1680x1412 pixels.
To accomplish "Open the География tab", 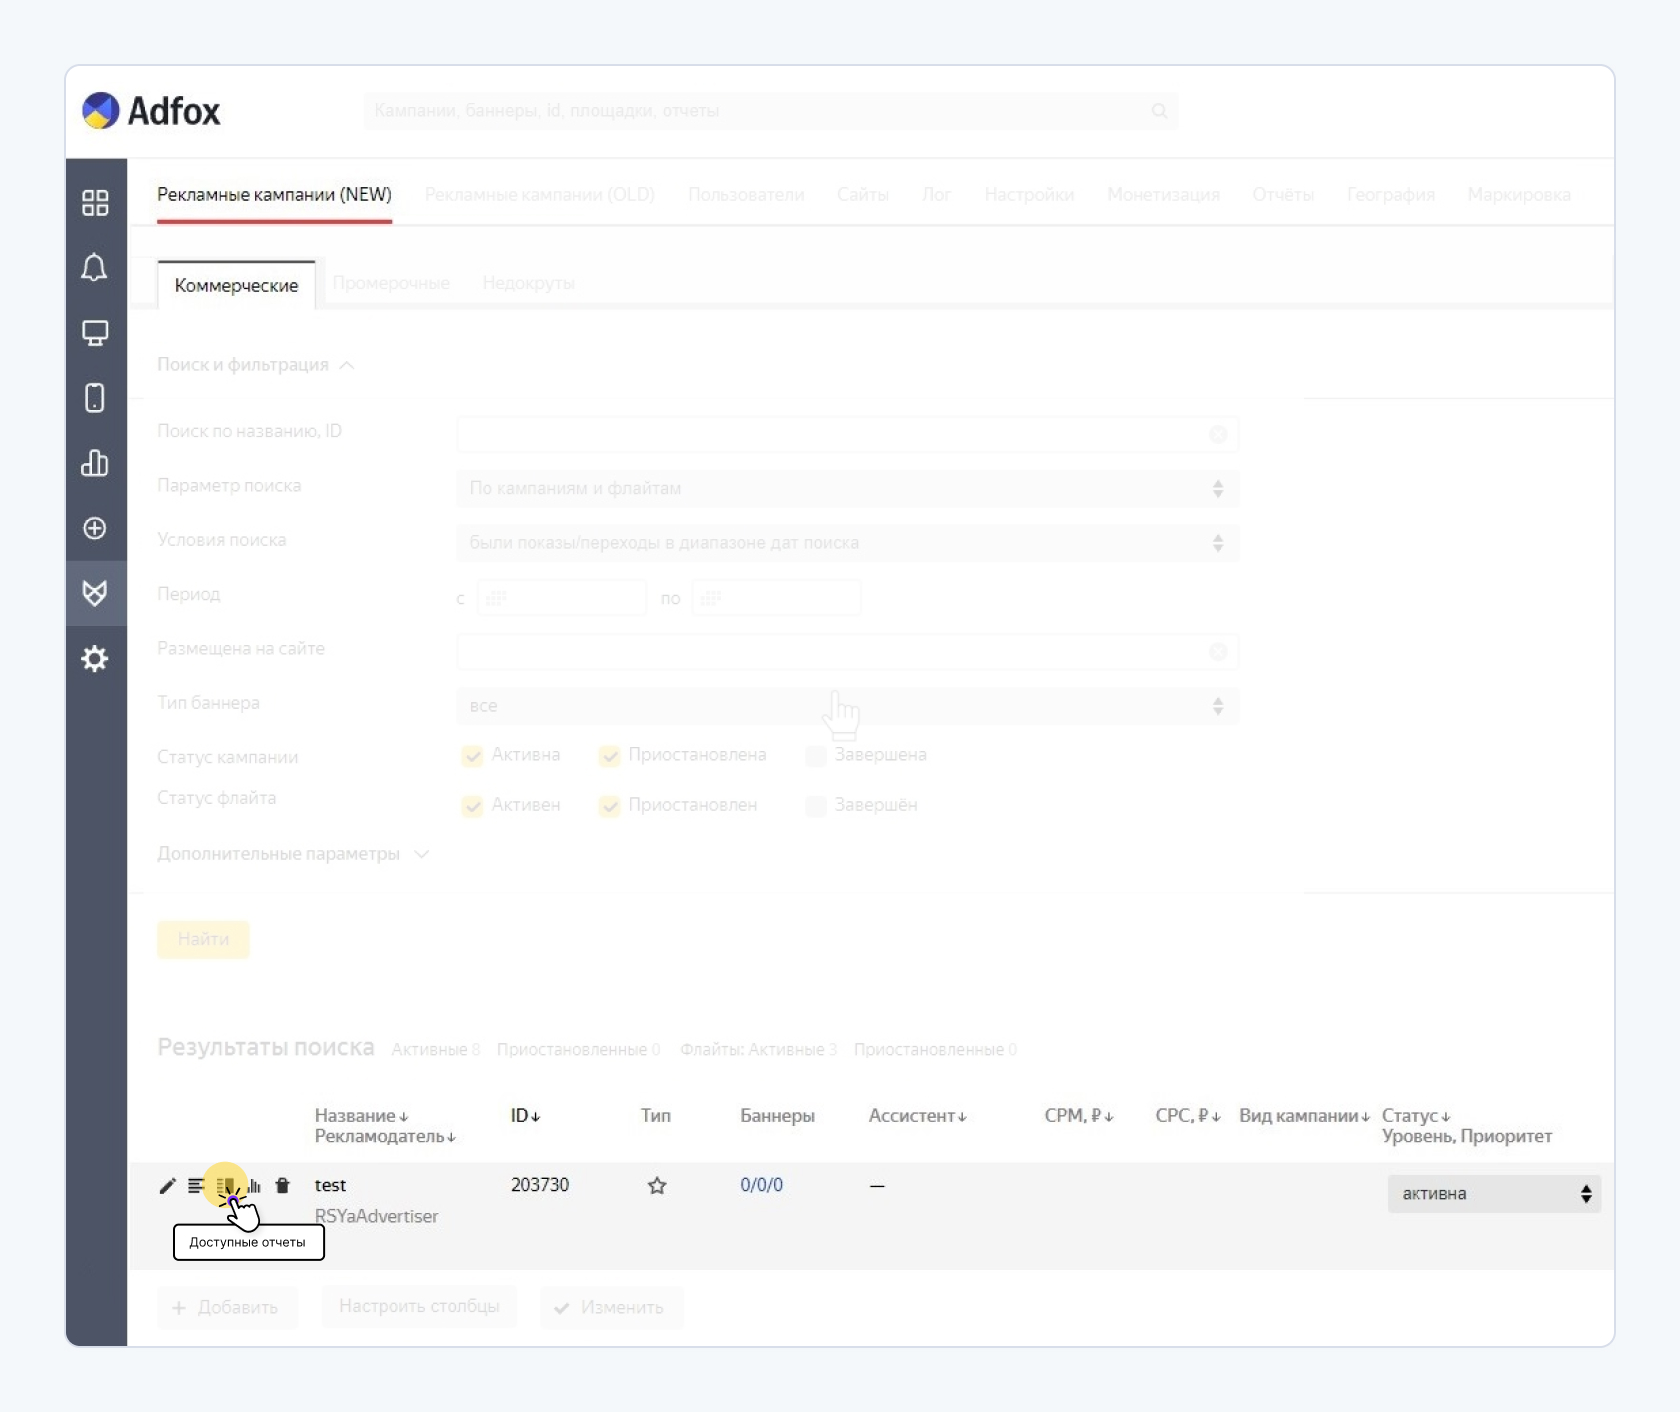I will click(1391, 195).
